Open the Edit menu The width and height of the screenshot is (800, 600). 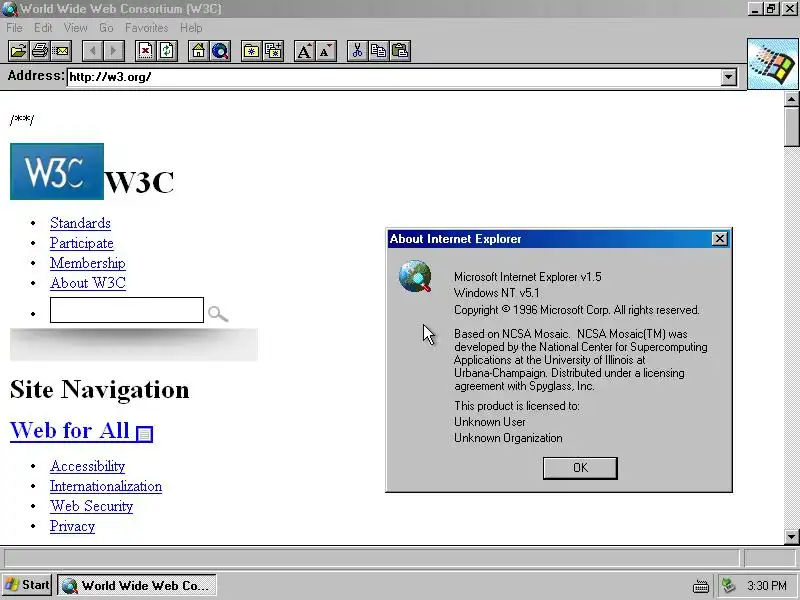(x=43, y=28)
